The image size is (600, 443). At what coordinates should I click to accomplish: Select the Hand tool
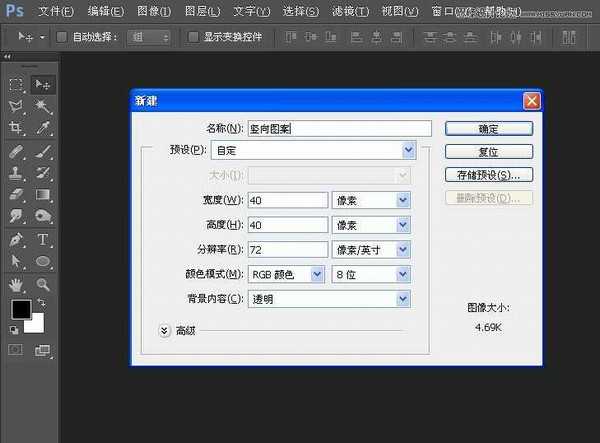pyautogui.click(x=16, y=285)
